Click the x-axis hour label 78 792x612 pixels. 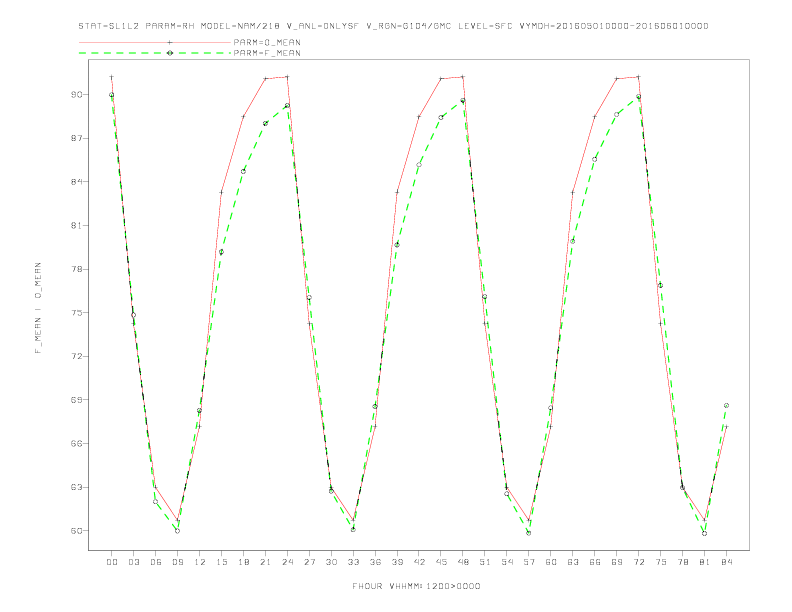[682, 562]
